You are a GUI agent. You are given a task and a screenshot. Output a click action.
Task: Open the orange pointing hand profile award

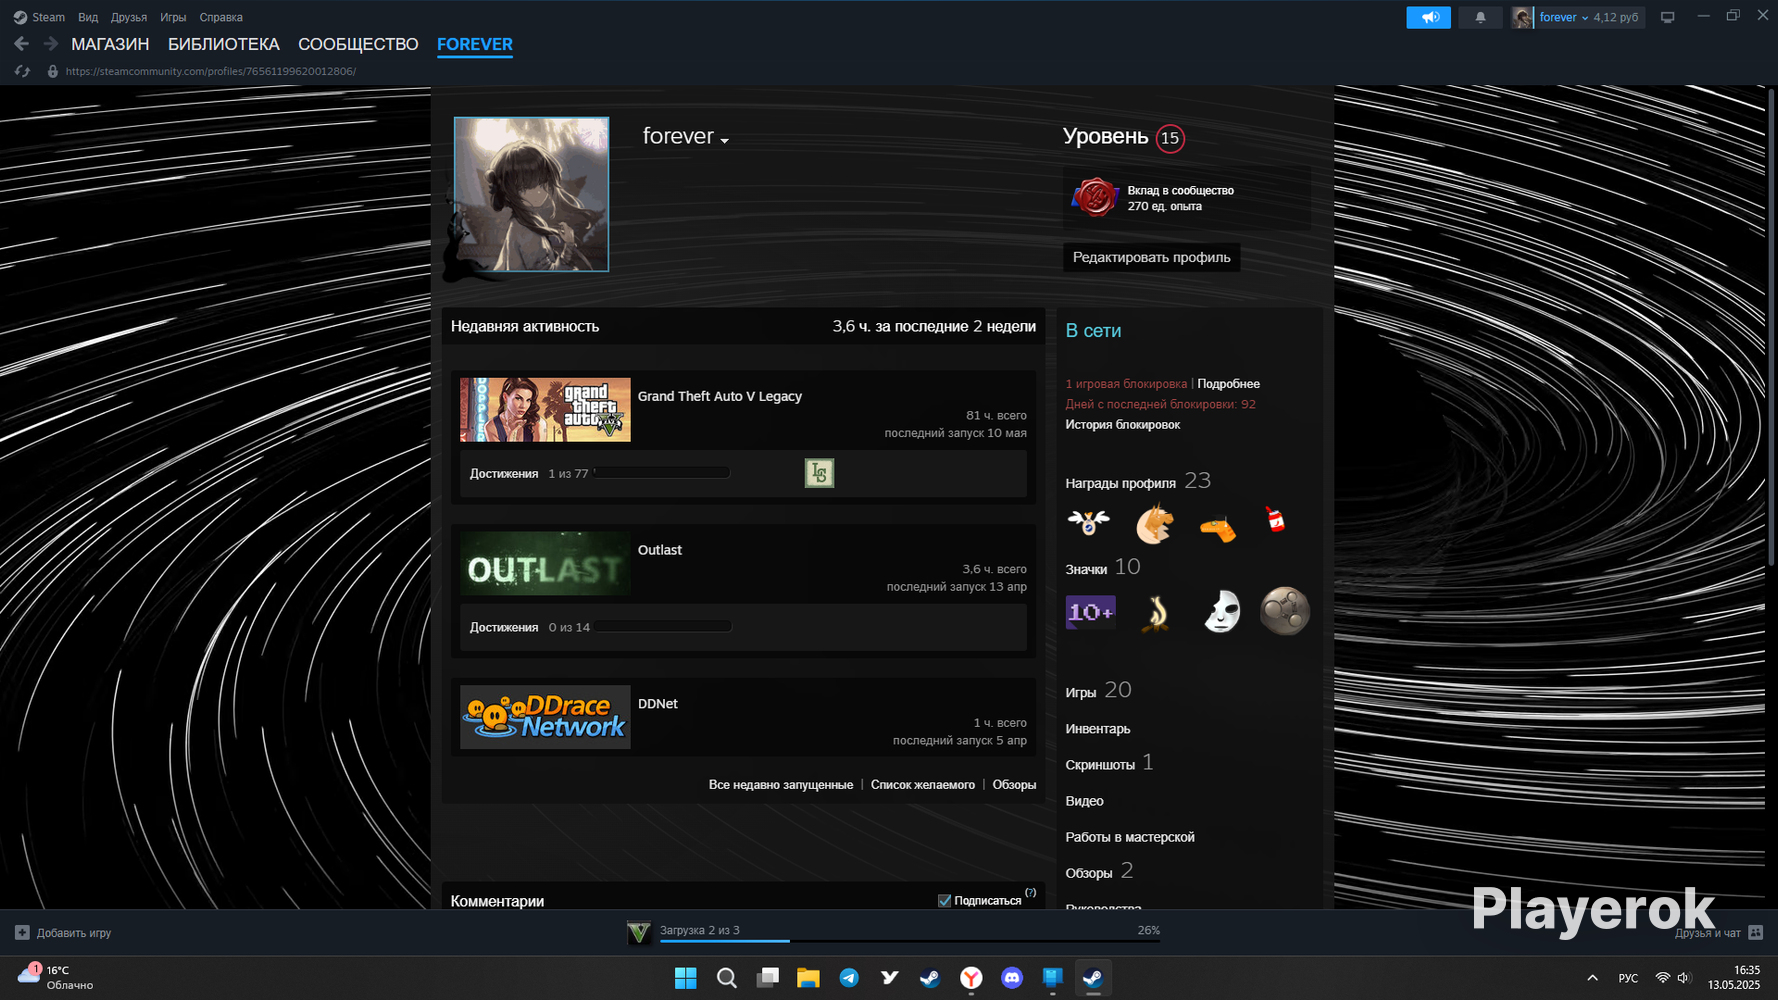(x=1218, y=526)
